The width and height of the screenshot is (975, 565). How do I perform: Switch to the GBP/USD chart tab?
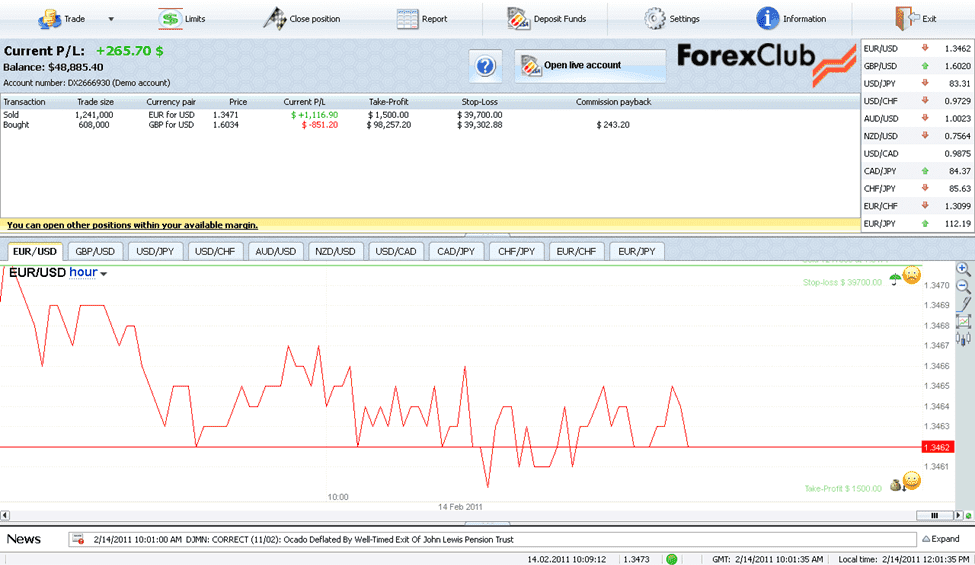click(94, 251)
